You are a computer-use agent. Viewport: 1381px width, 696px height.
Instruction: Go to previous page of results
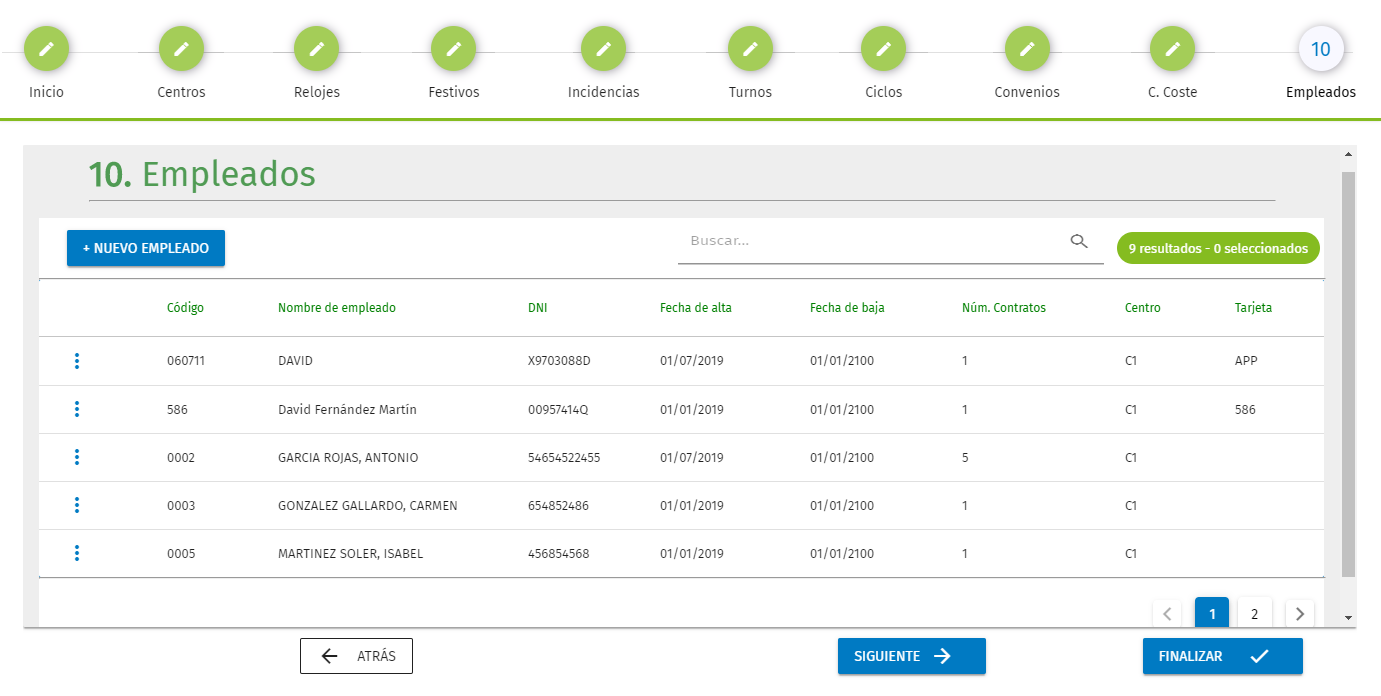(x=1167, y=613)
